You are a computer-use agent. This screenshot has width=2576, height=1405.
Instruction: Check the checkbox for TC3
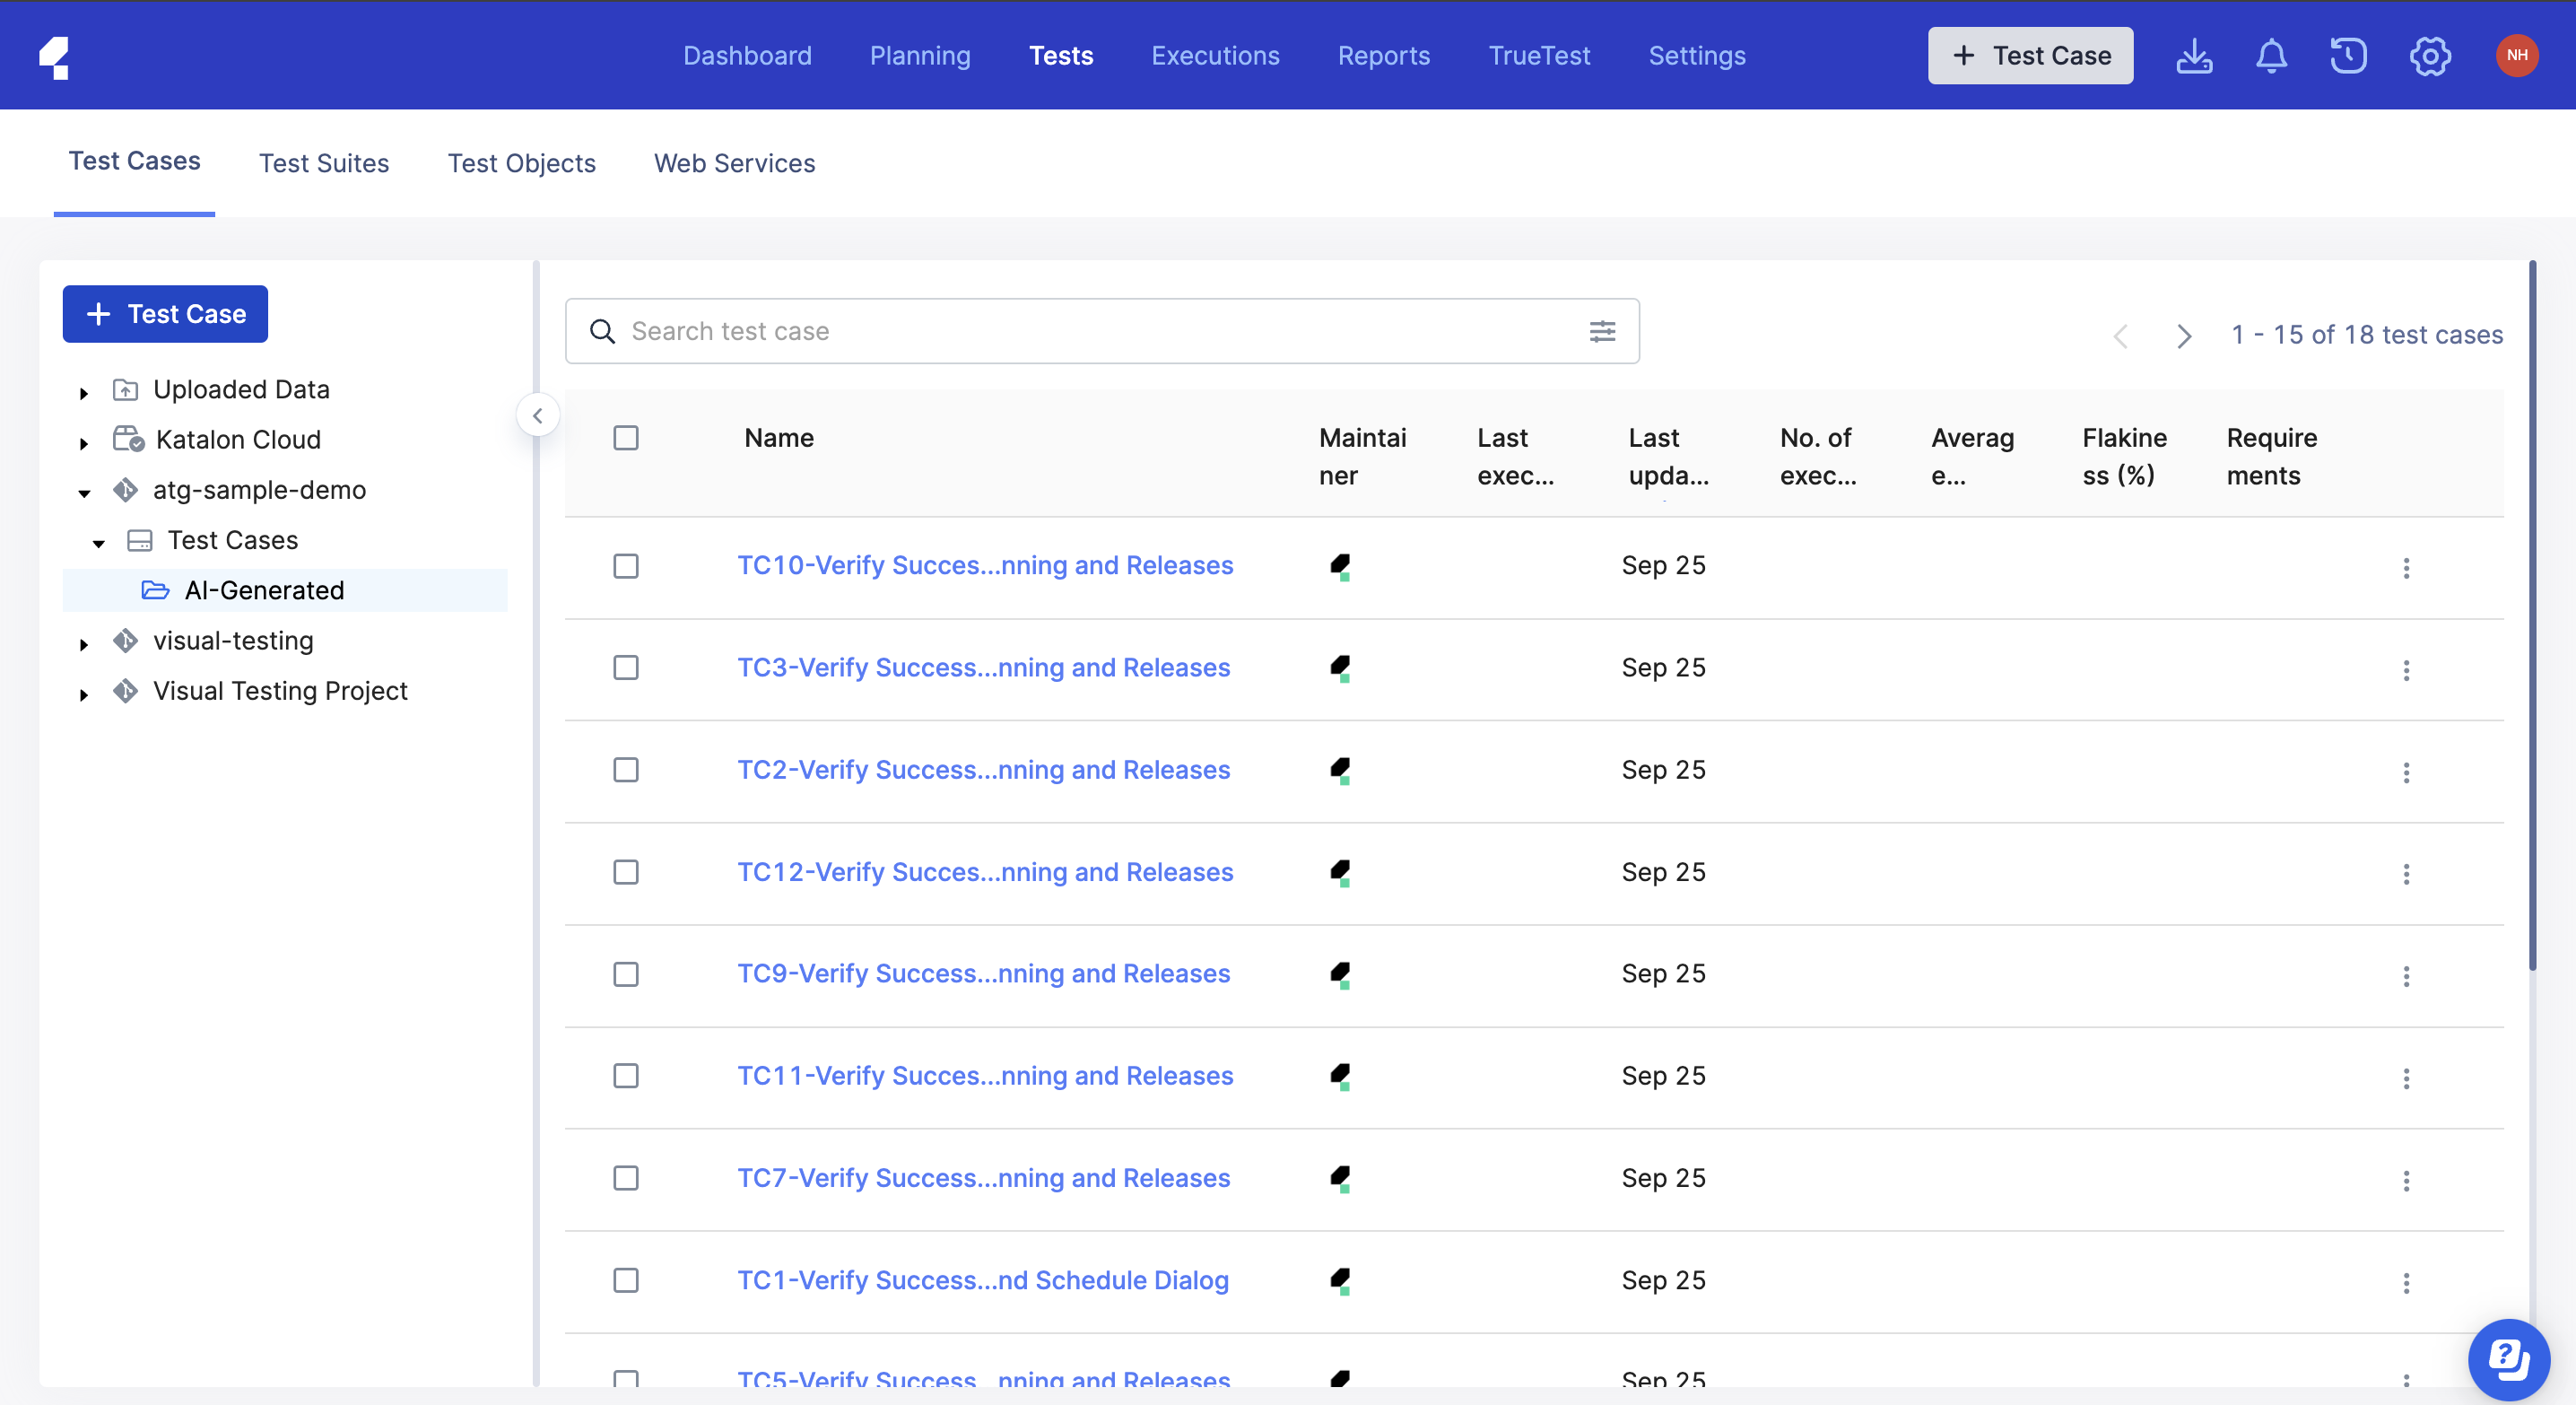626,668
